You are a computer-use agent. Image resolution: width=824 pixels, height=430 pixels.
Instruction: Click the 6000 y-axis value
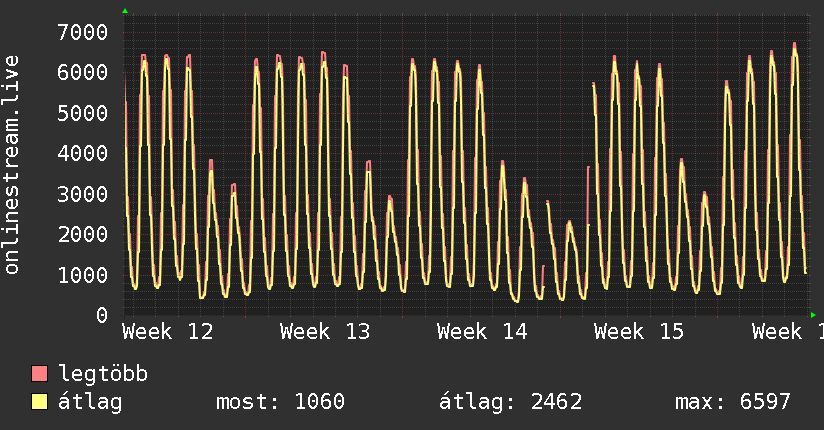coord(83,73)
